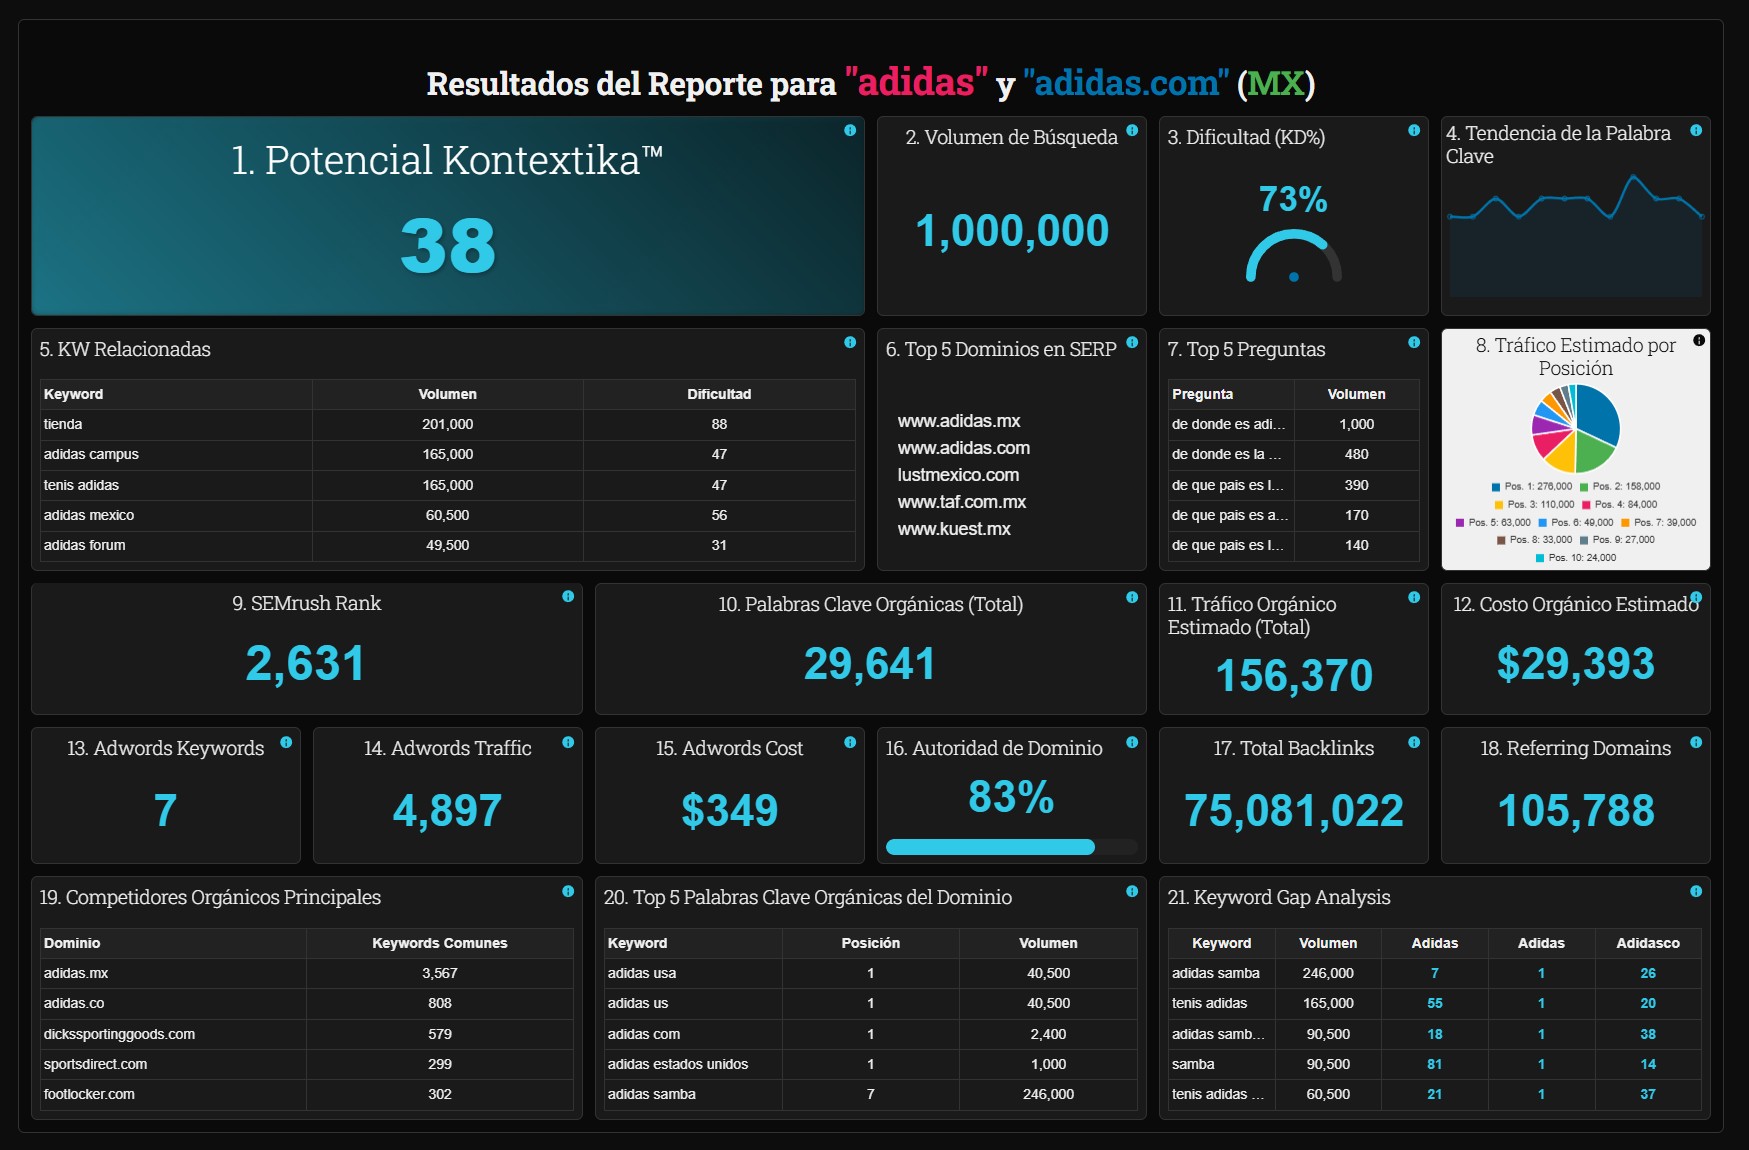Open info icon for Adwords Cost
This screenshot has height=1150, width=1749.
(x=850, y=742)
